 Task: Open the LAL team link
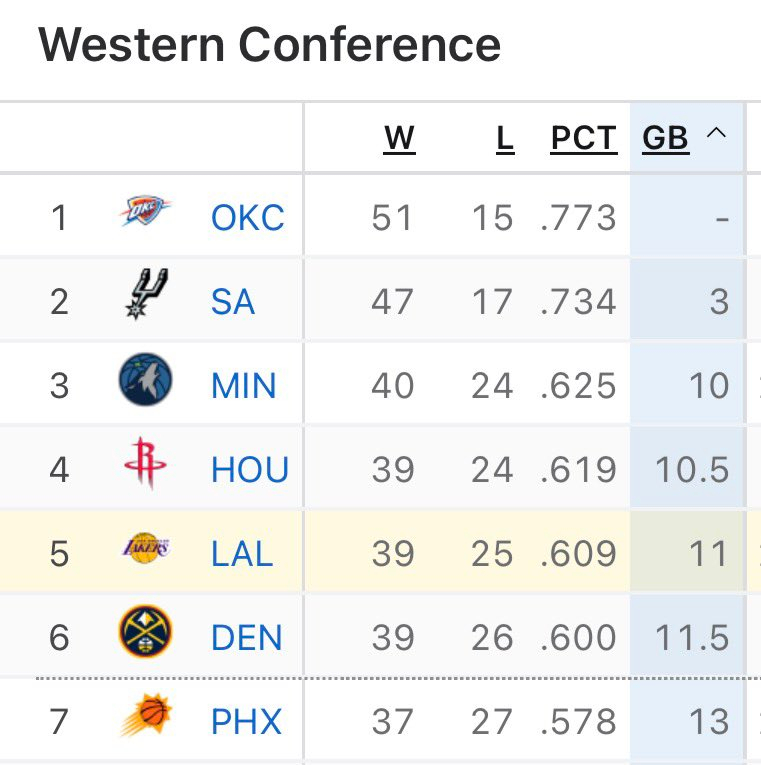242,553
